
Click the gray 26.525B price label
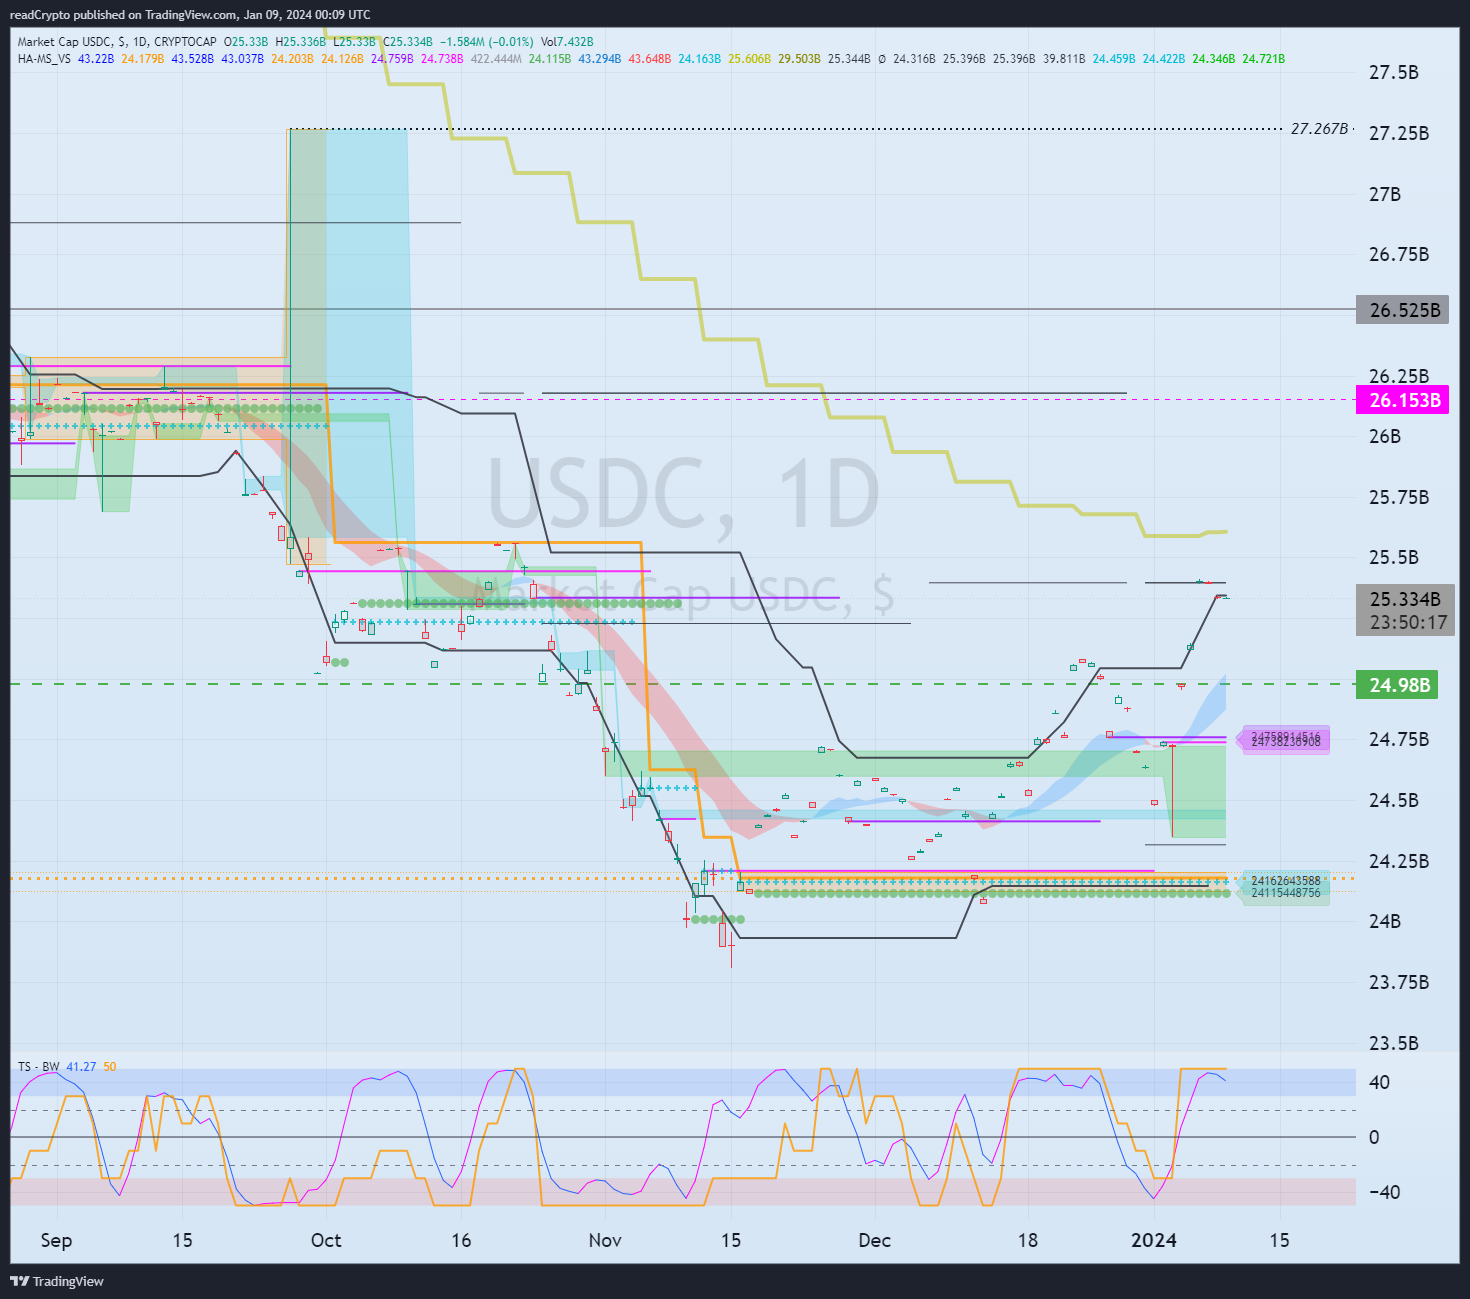coord(1403,310)
